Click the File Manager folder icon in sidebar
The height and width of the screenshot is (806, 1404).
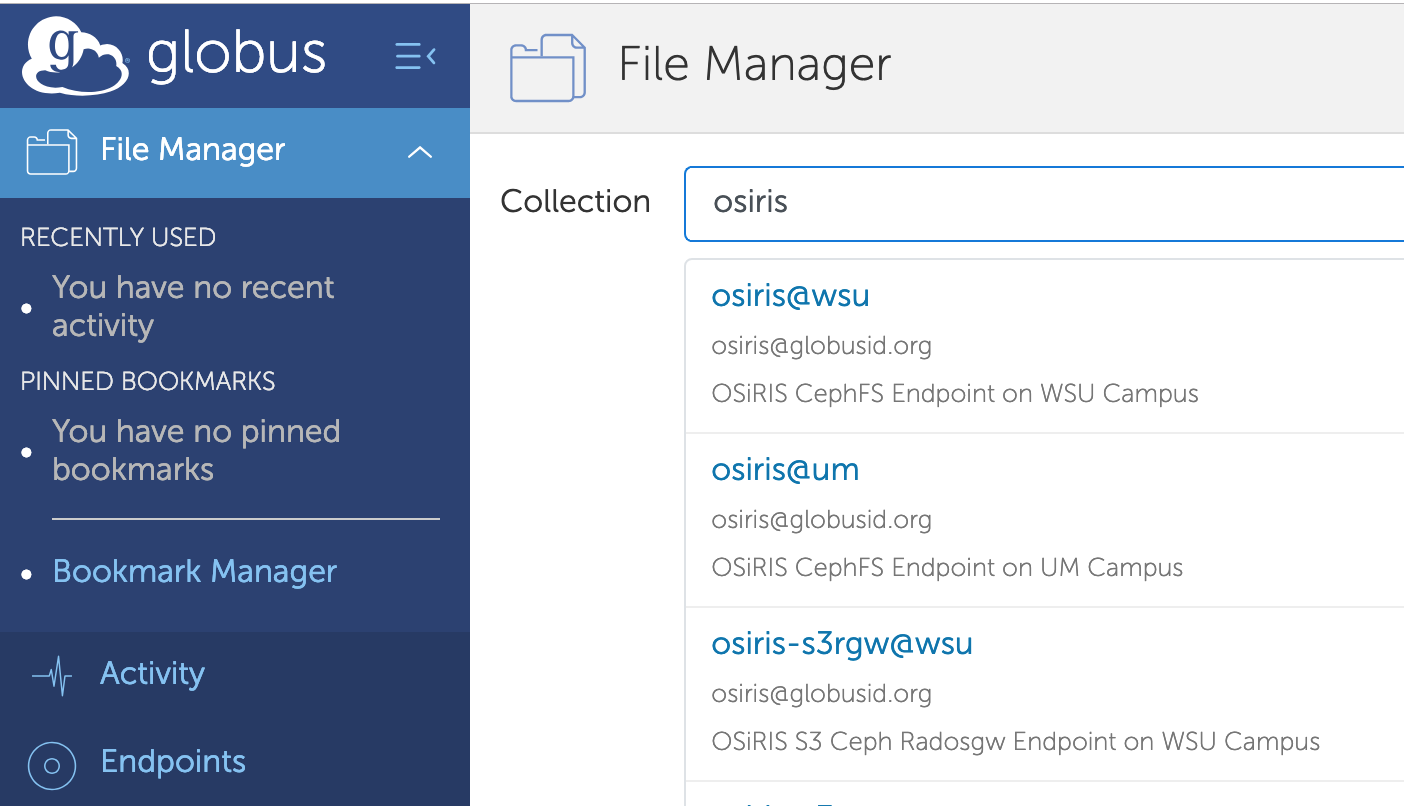click(52, 152)
